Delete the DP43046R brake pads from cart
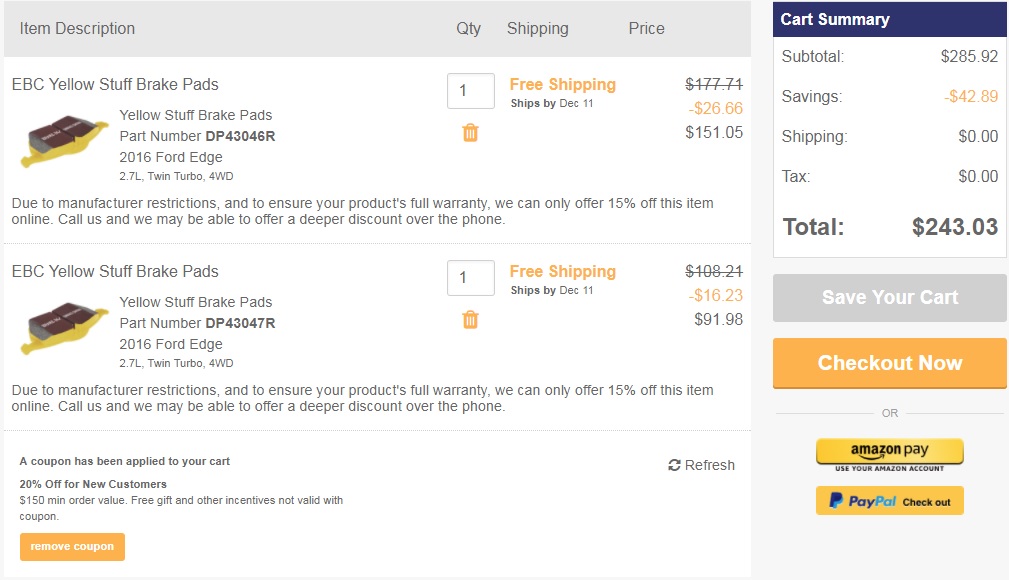The height and width of the screenshot is (580, 1009). [470, 133]
